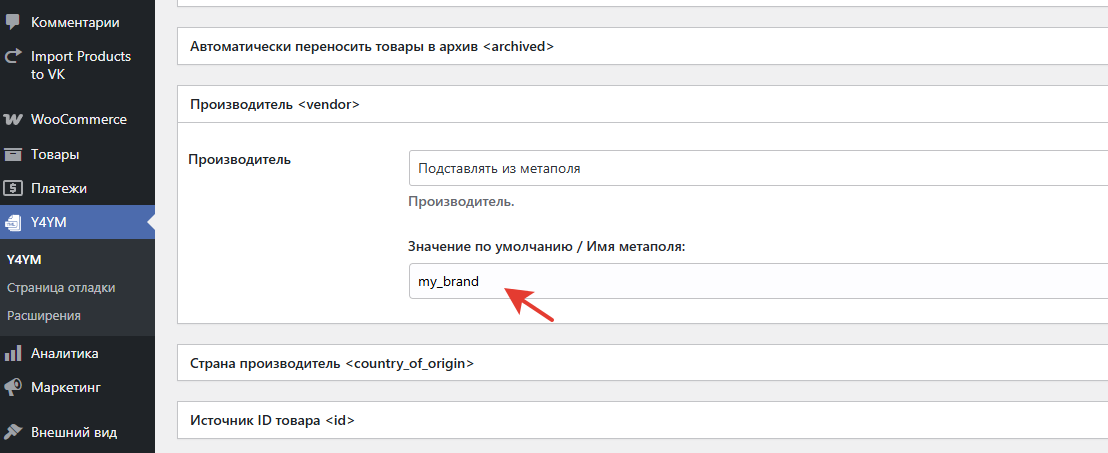Select the Y4YM submenu entry
The width and height of the screenshot is (1108, 453).
tap(24, 260)
